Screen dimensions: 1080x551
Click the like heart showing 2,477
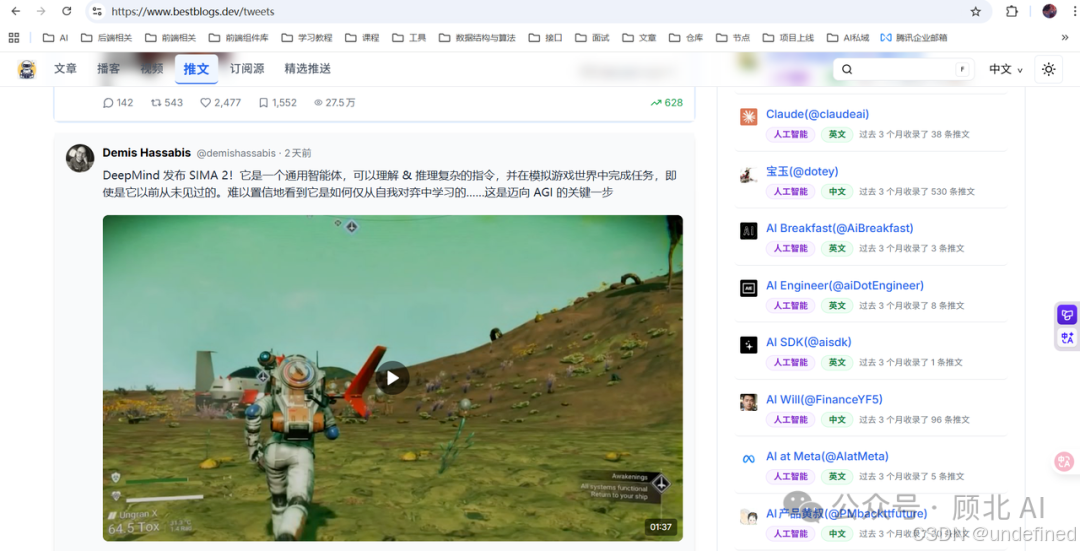pyautogui.click(x=205, y=103)
